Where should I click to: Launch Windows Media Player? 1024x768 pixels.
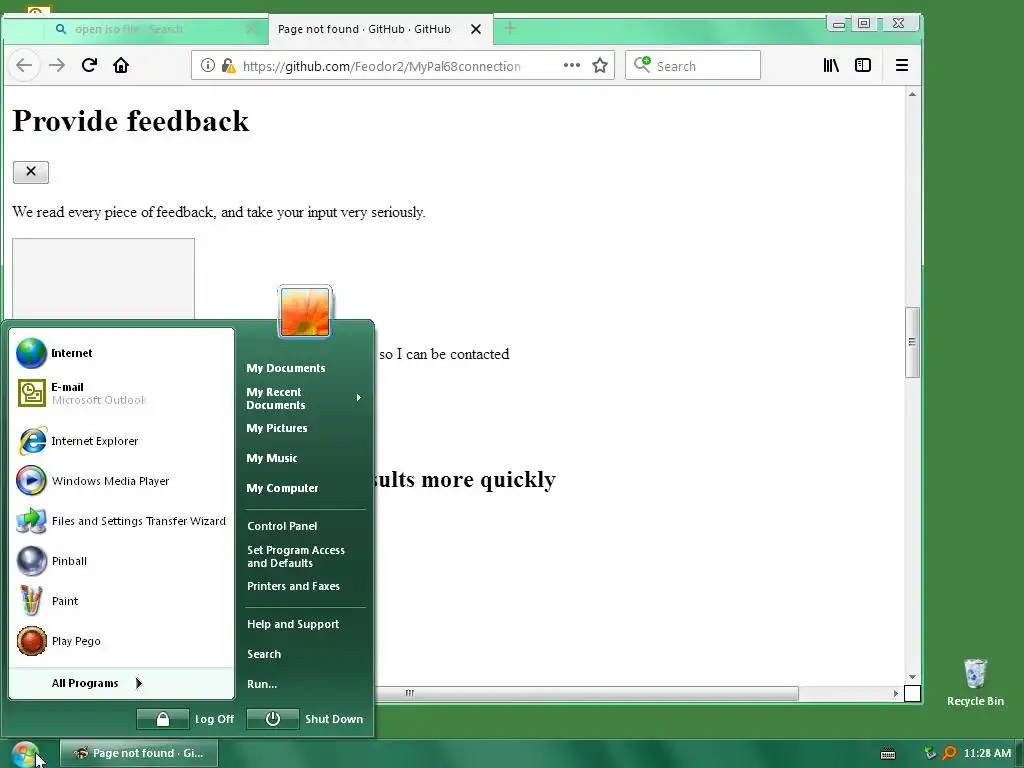122,481
